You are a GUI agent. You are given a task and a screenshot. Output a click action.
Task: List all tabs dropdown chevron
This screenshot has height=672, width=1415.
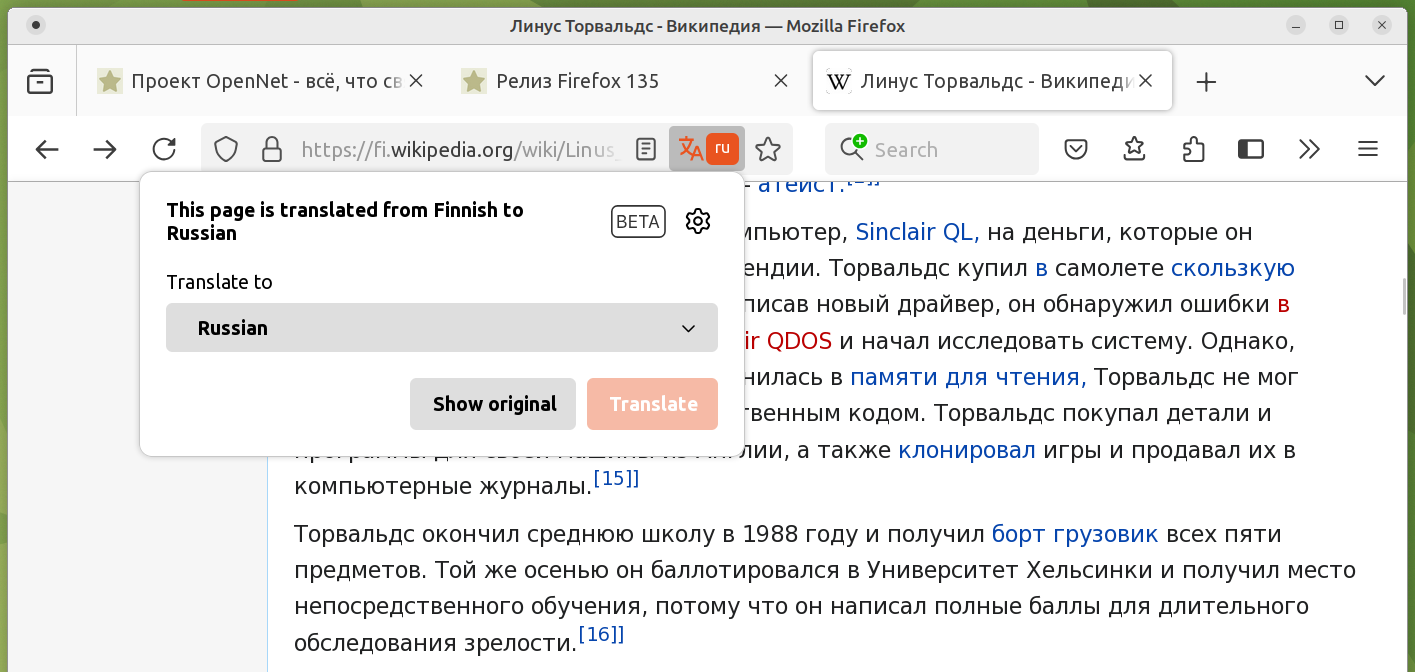point(1374,81)
